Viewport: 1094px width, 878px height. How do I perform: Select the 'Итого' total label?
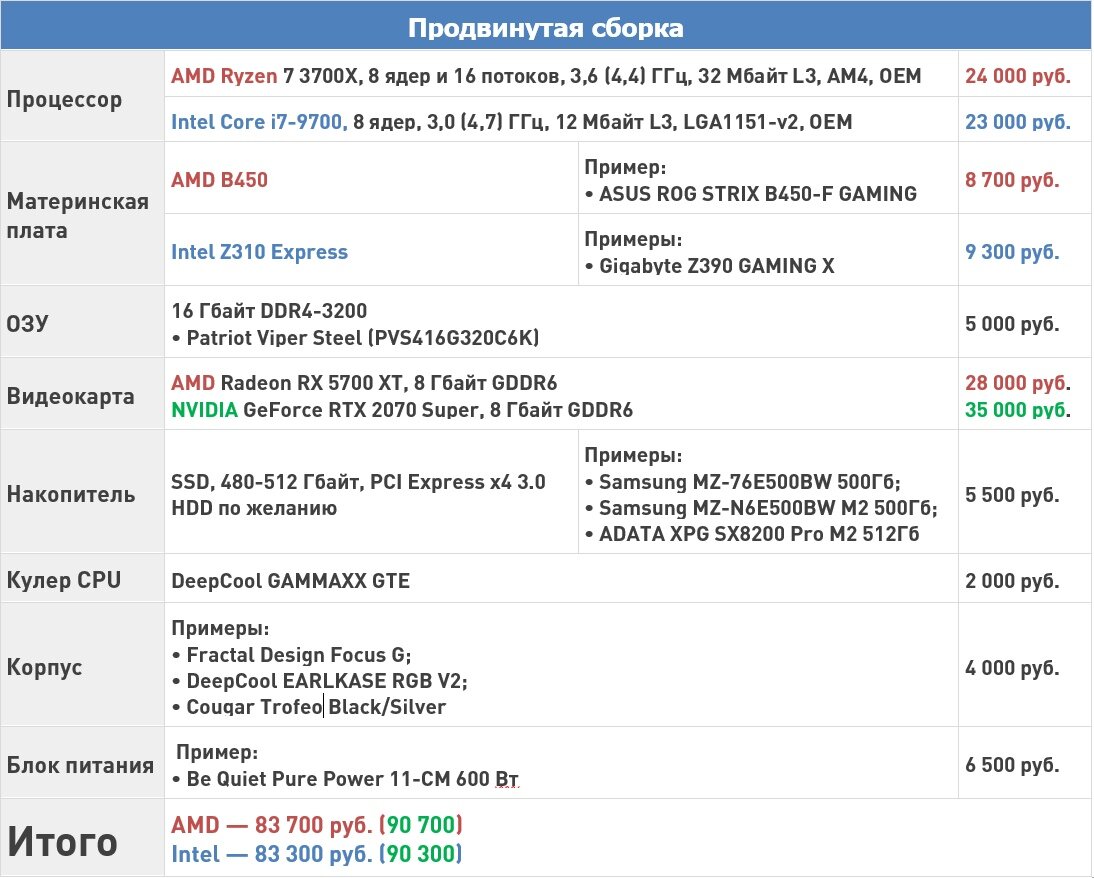(x=62, y=841)
